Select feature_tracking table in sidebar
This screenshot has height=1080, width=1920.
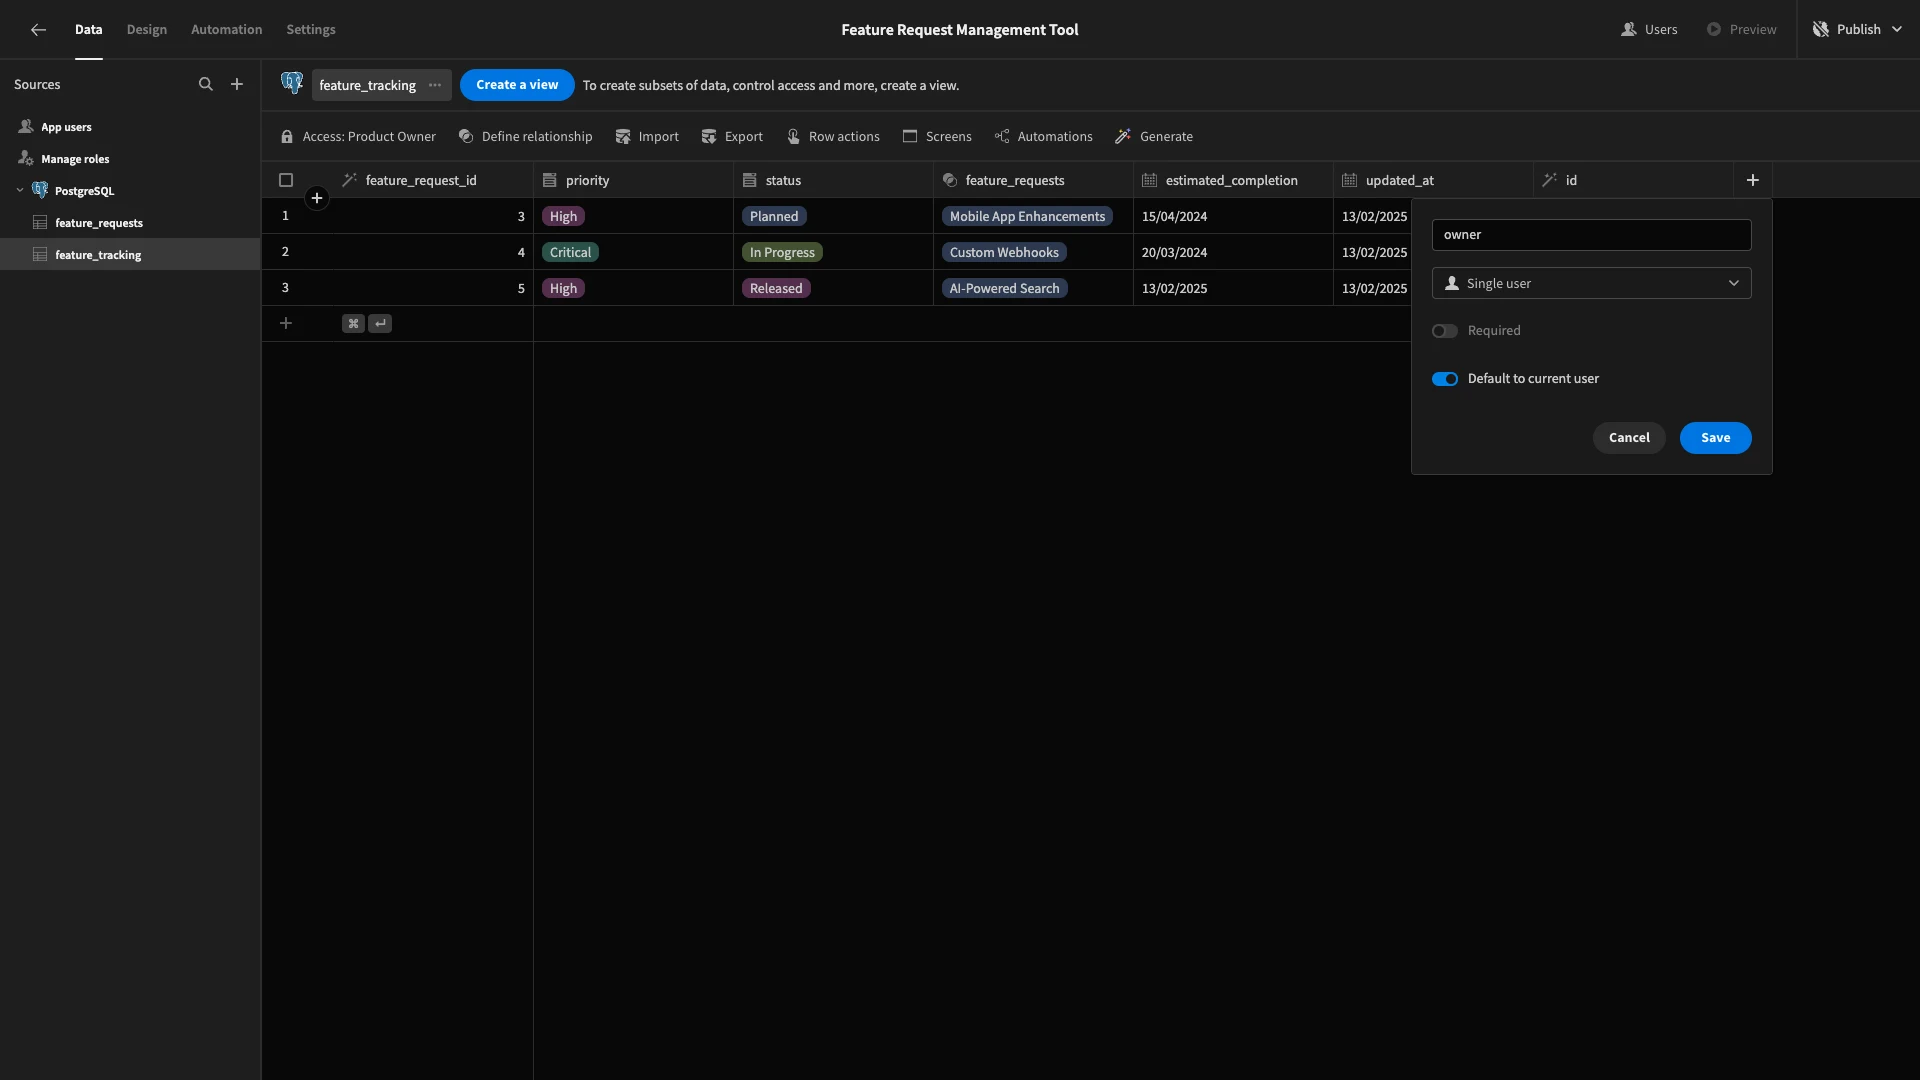[x=130, y=255]
